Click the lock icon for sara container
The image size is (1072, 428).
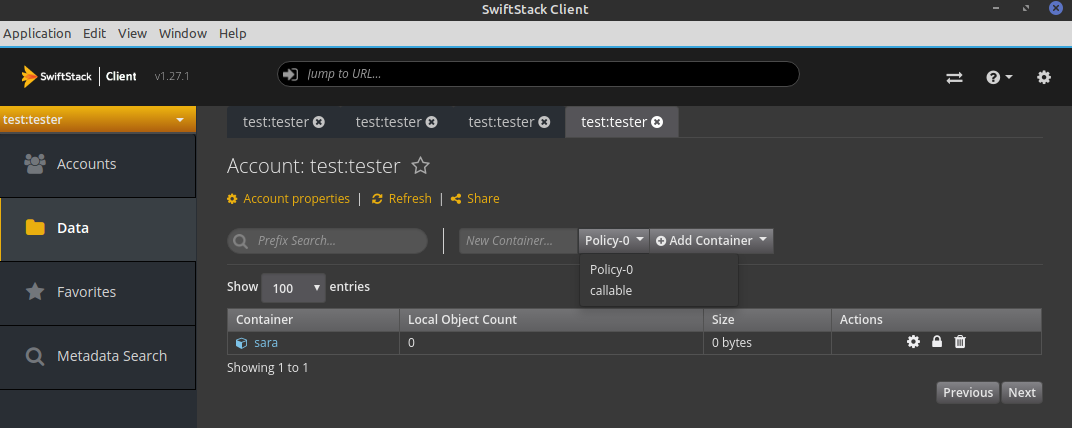pyautogui.click(x=937, y=342)
